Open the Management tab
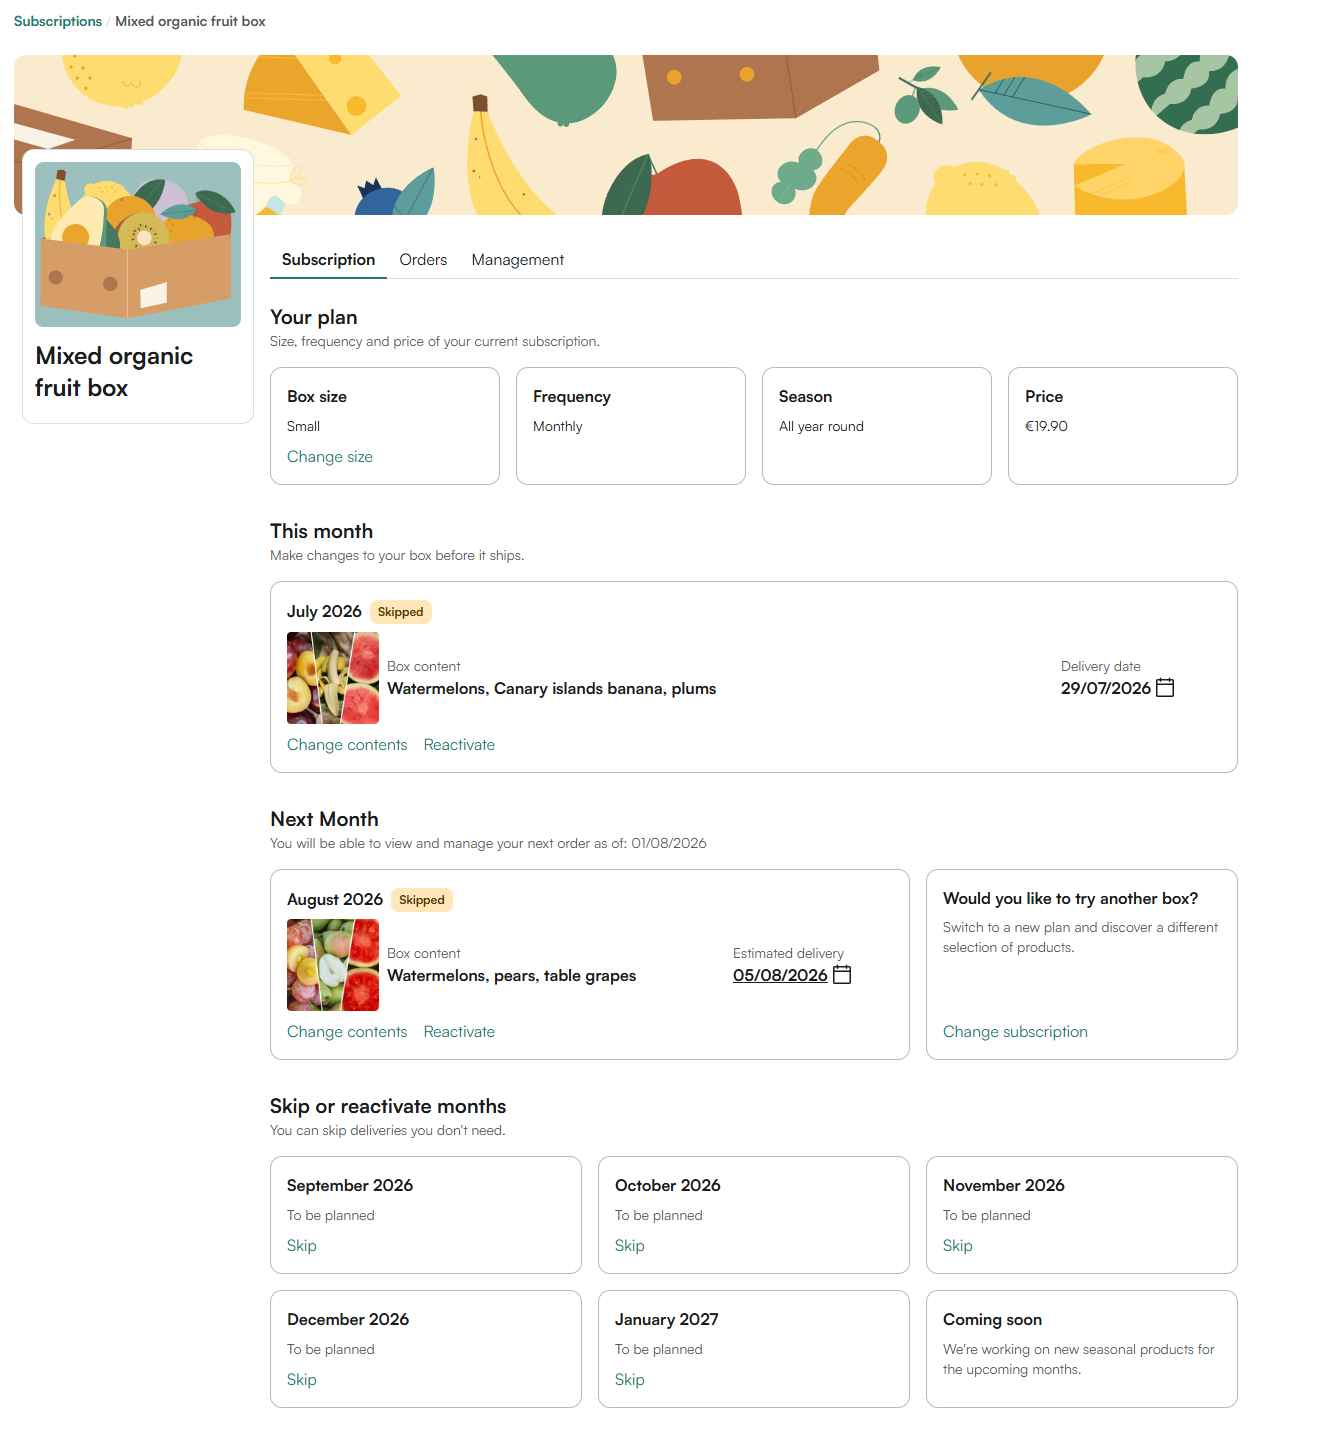This screenshot has height=1431, width=1342. click(518, 259)
